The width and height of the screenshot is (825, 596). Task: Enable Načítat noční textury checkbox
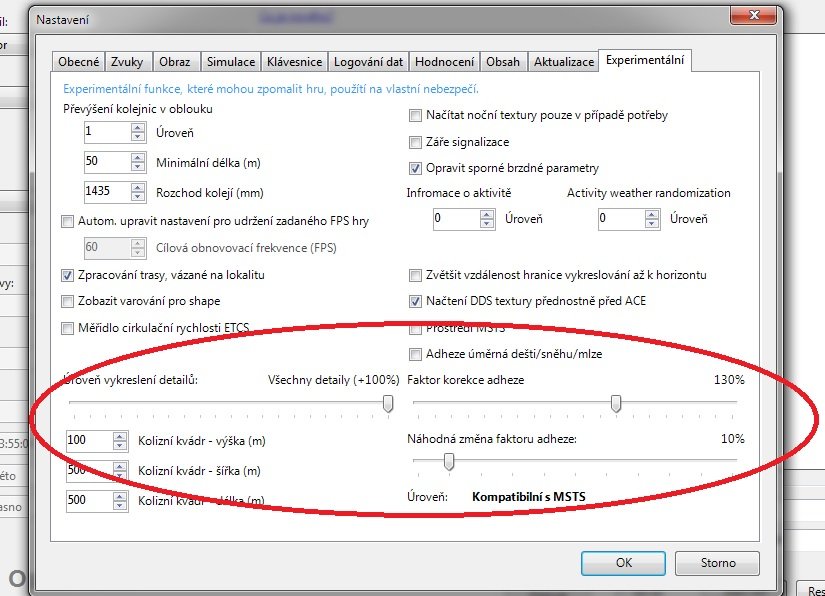416,115
